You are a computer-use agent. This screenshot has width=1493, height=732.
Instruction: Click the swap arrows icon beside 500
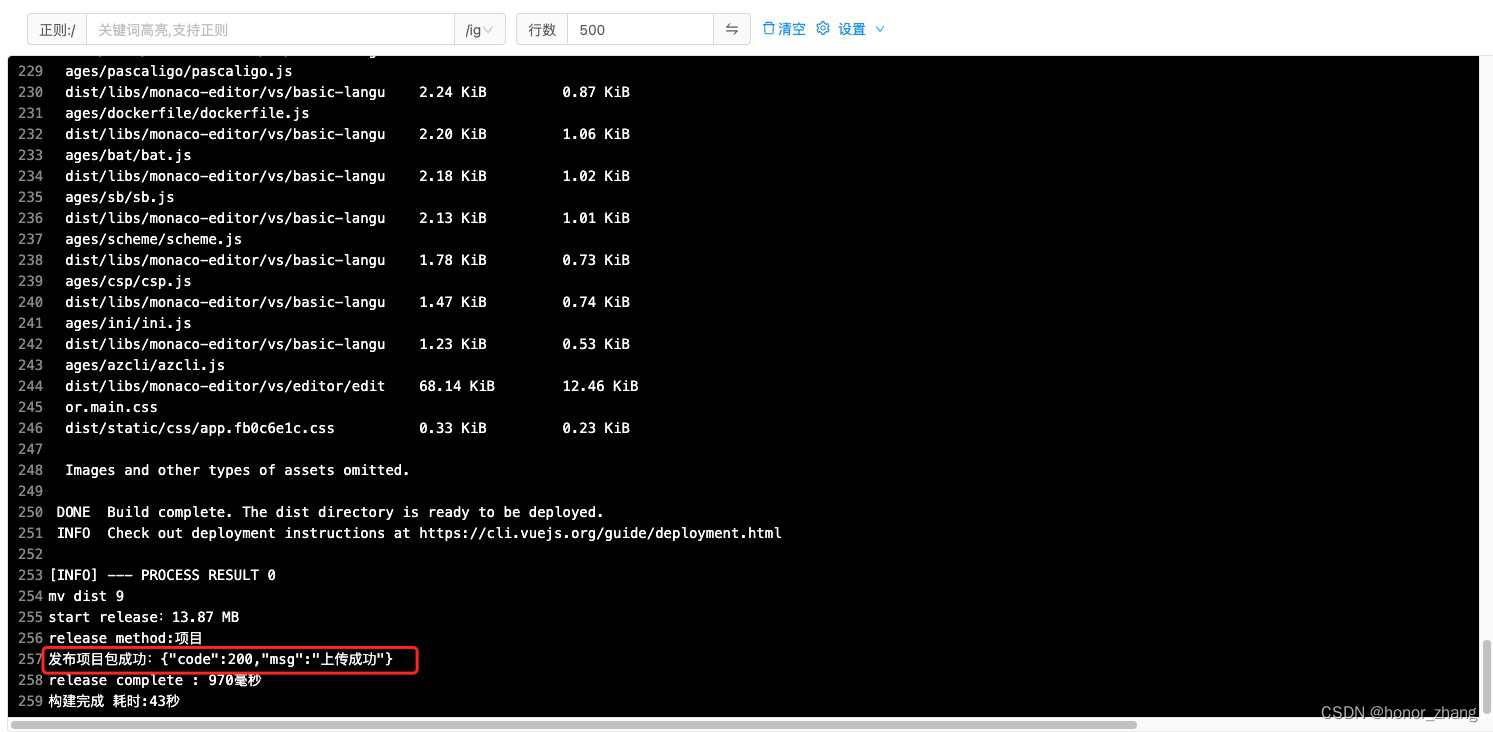click(732, 29)
